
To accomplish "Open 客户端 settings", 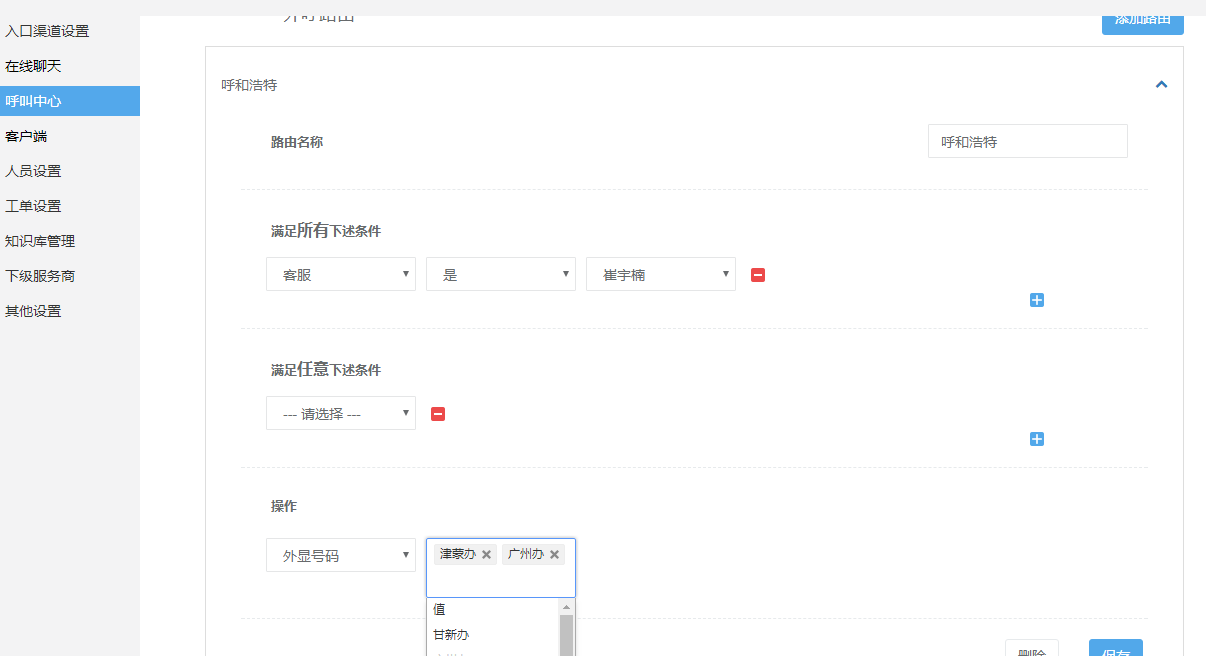I will click(x=26, y=136).
